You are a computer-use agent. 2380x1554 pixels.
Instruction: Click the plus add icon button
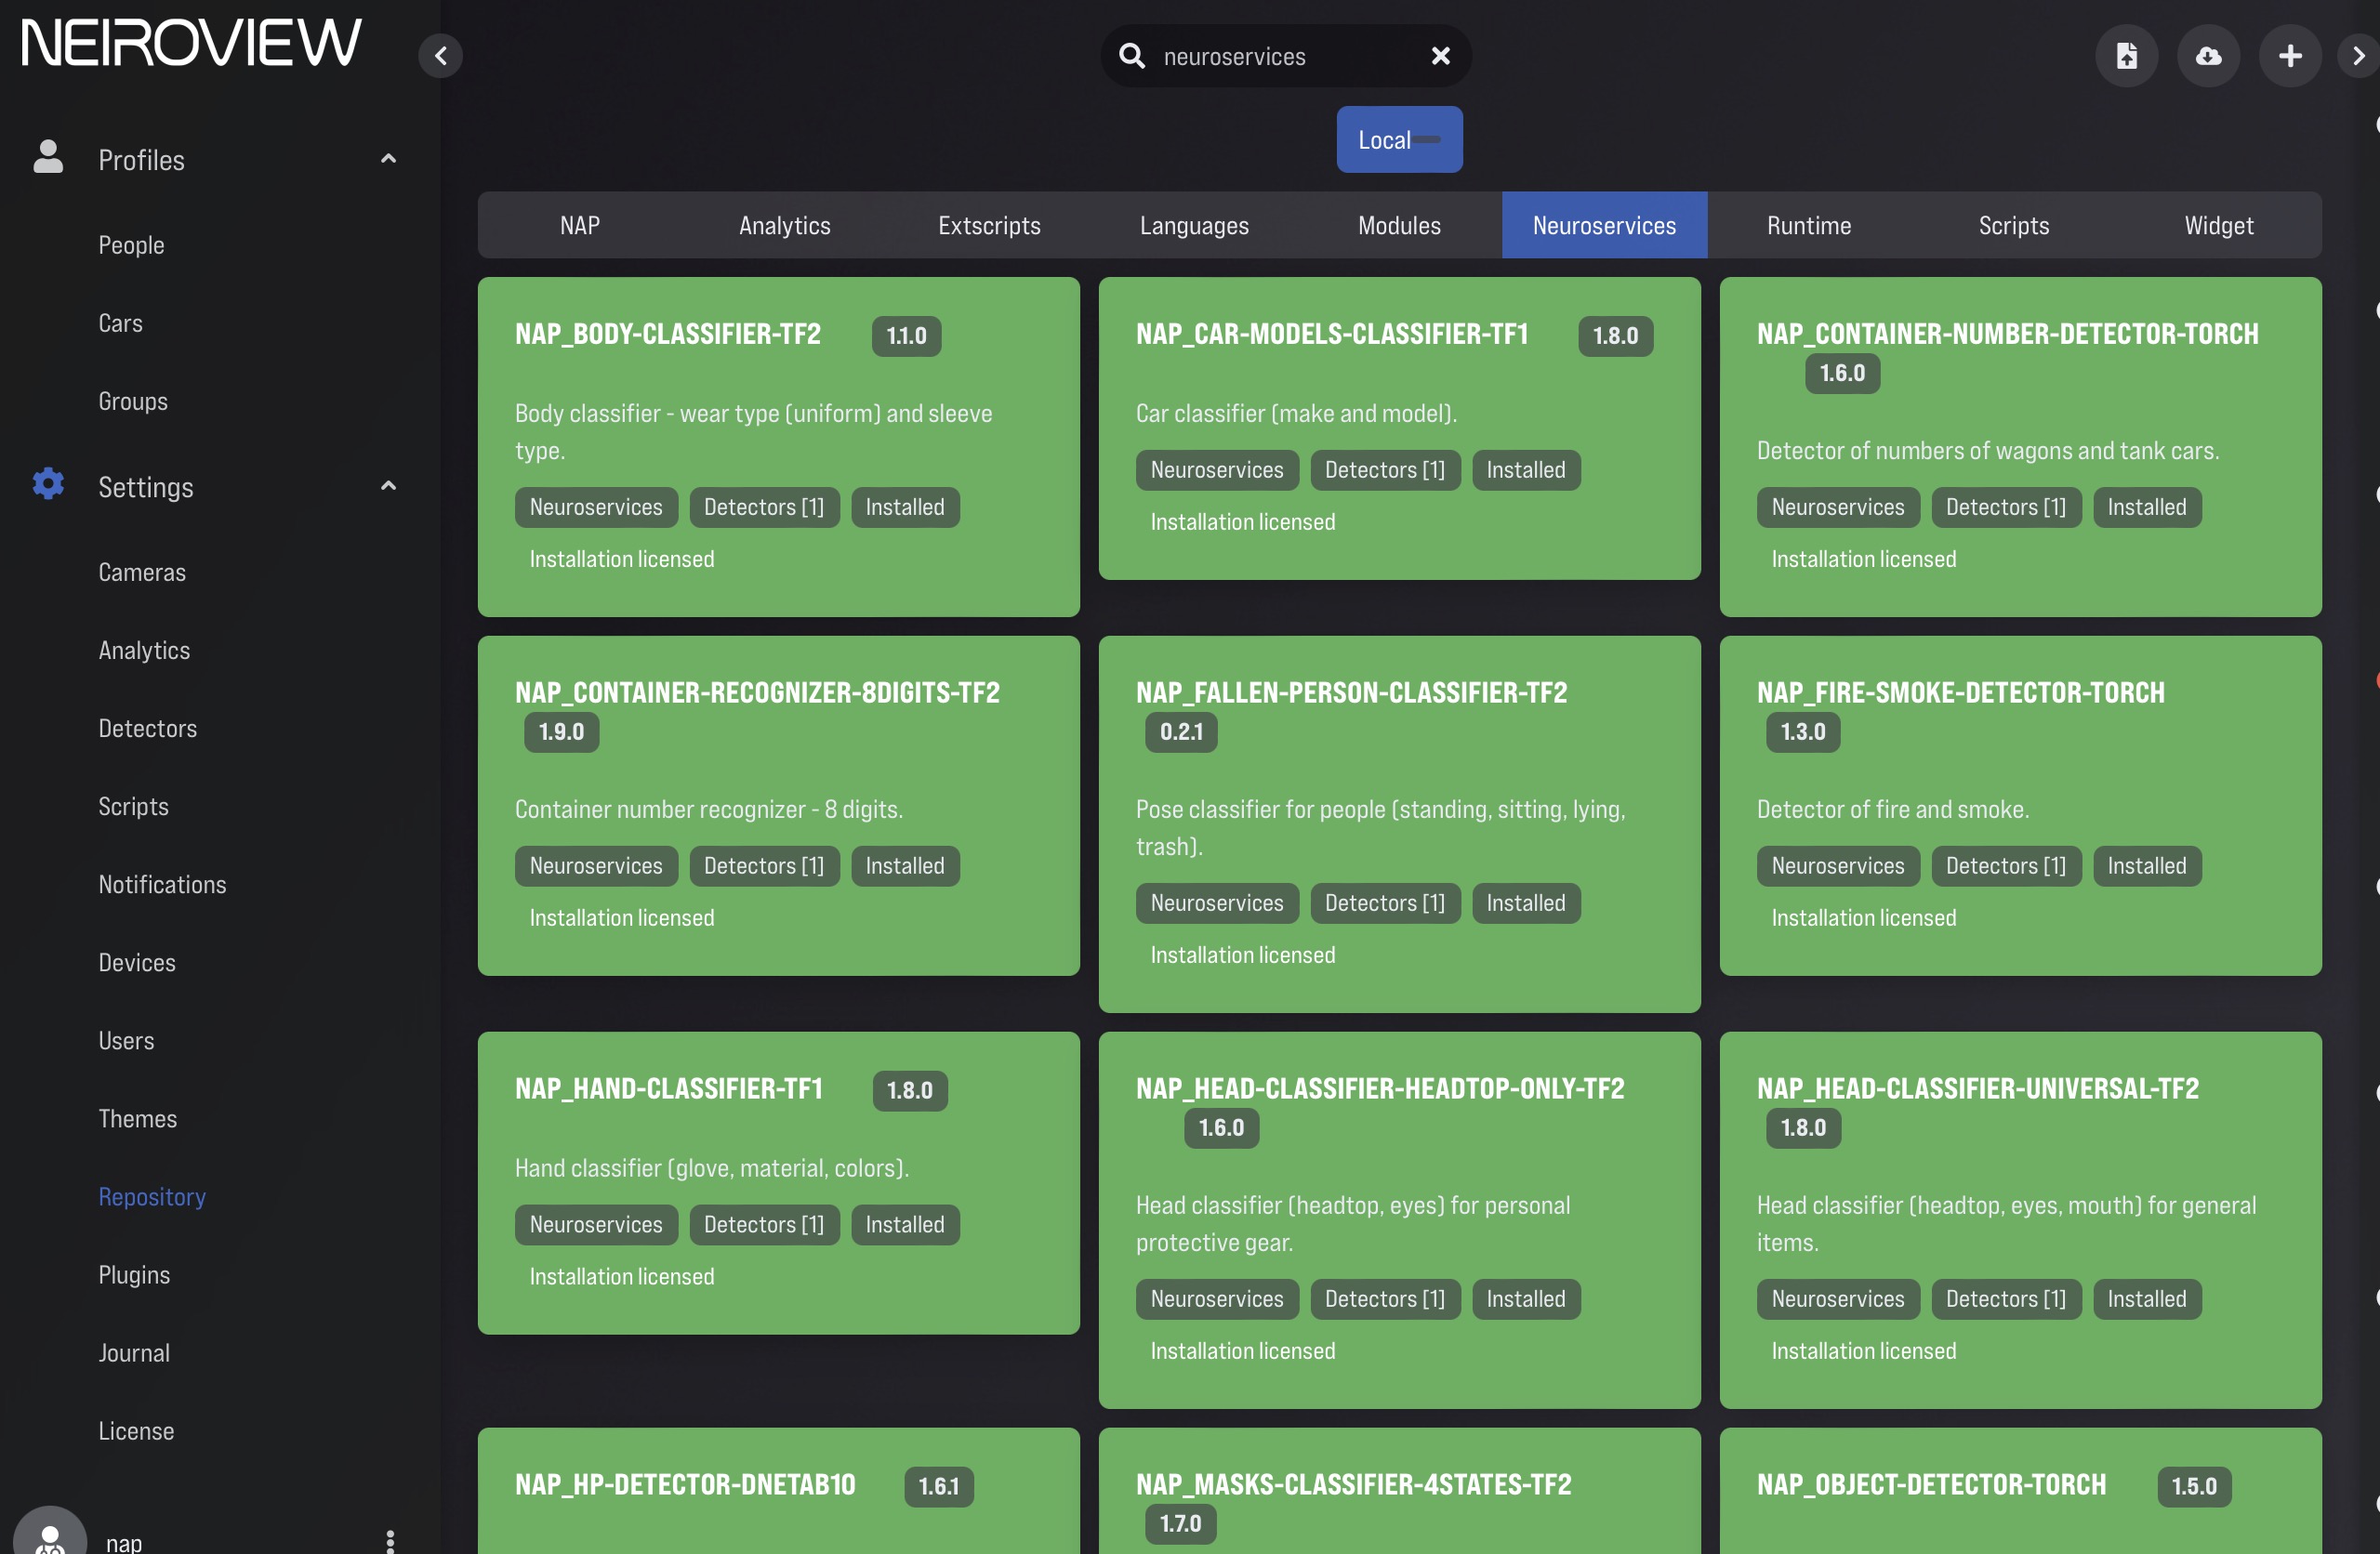click(2290, 56)
